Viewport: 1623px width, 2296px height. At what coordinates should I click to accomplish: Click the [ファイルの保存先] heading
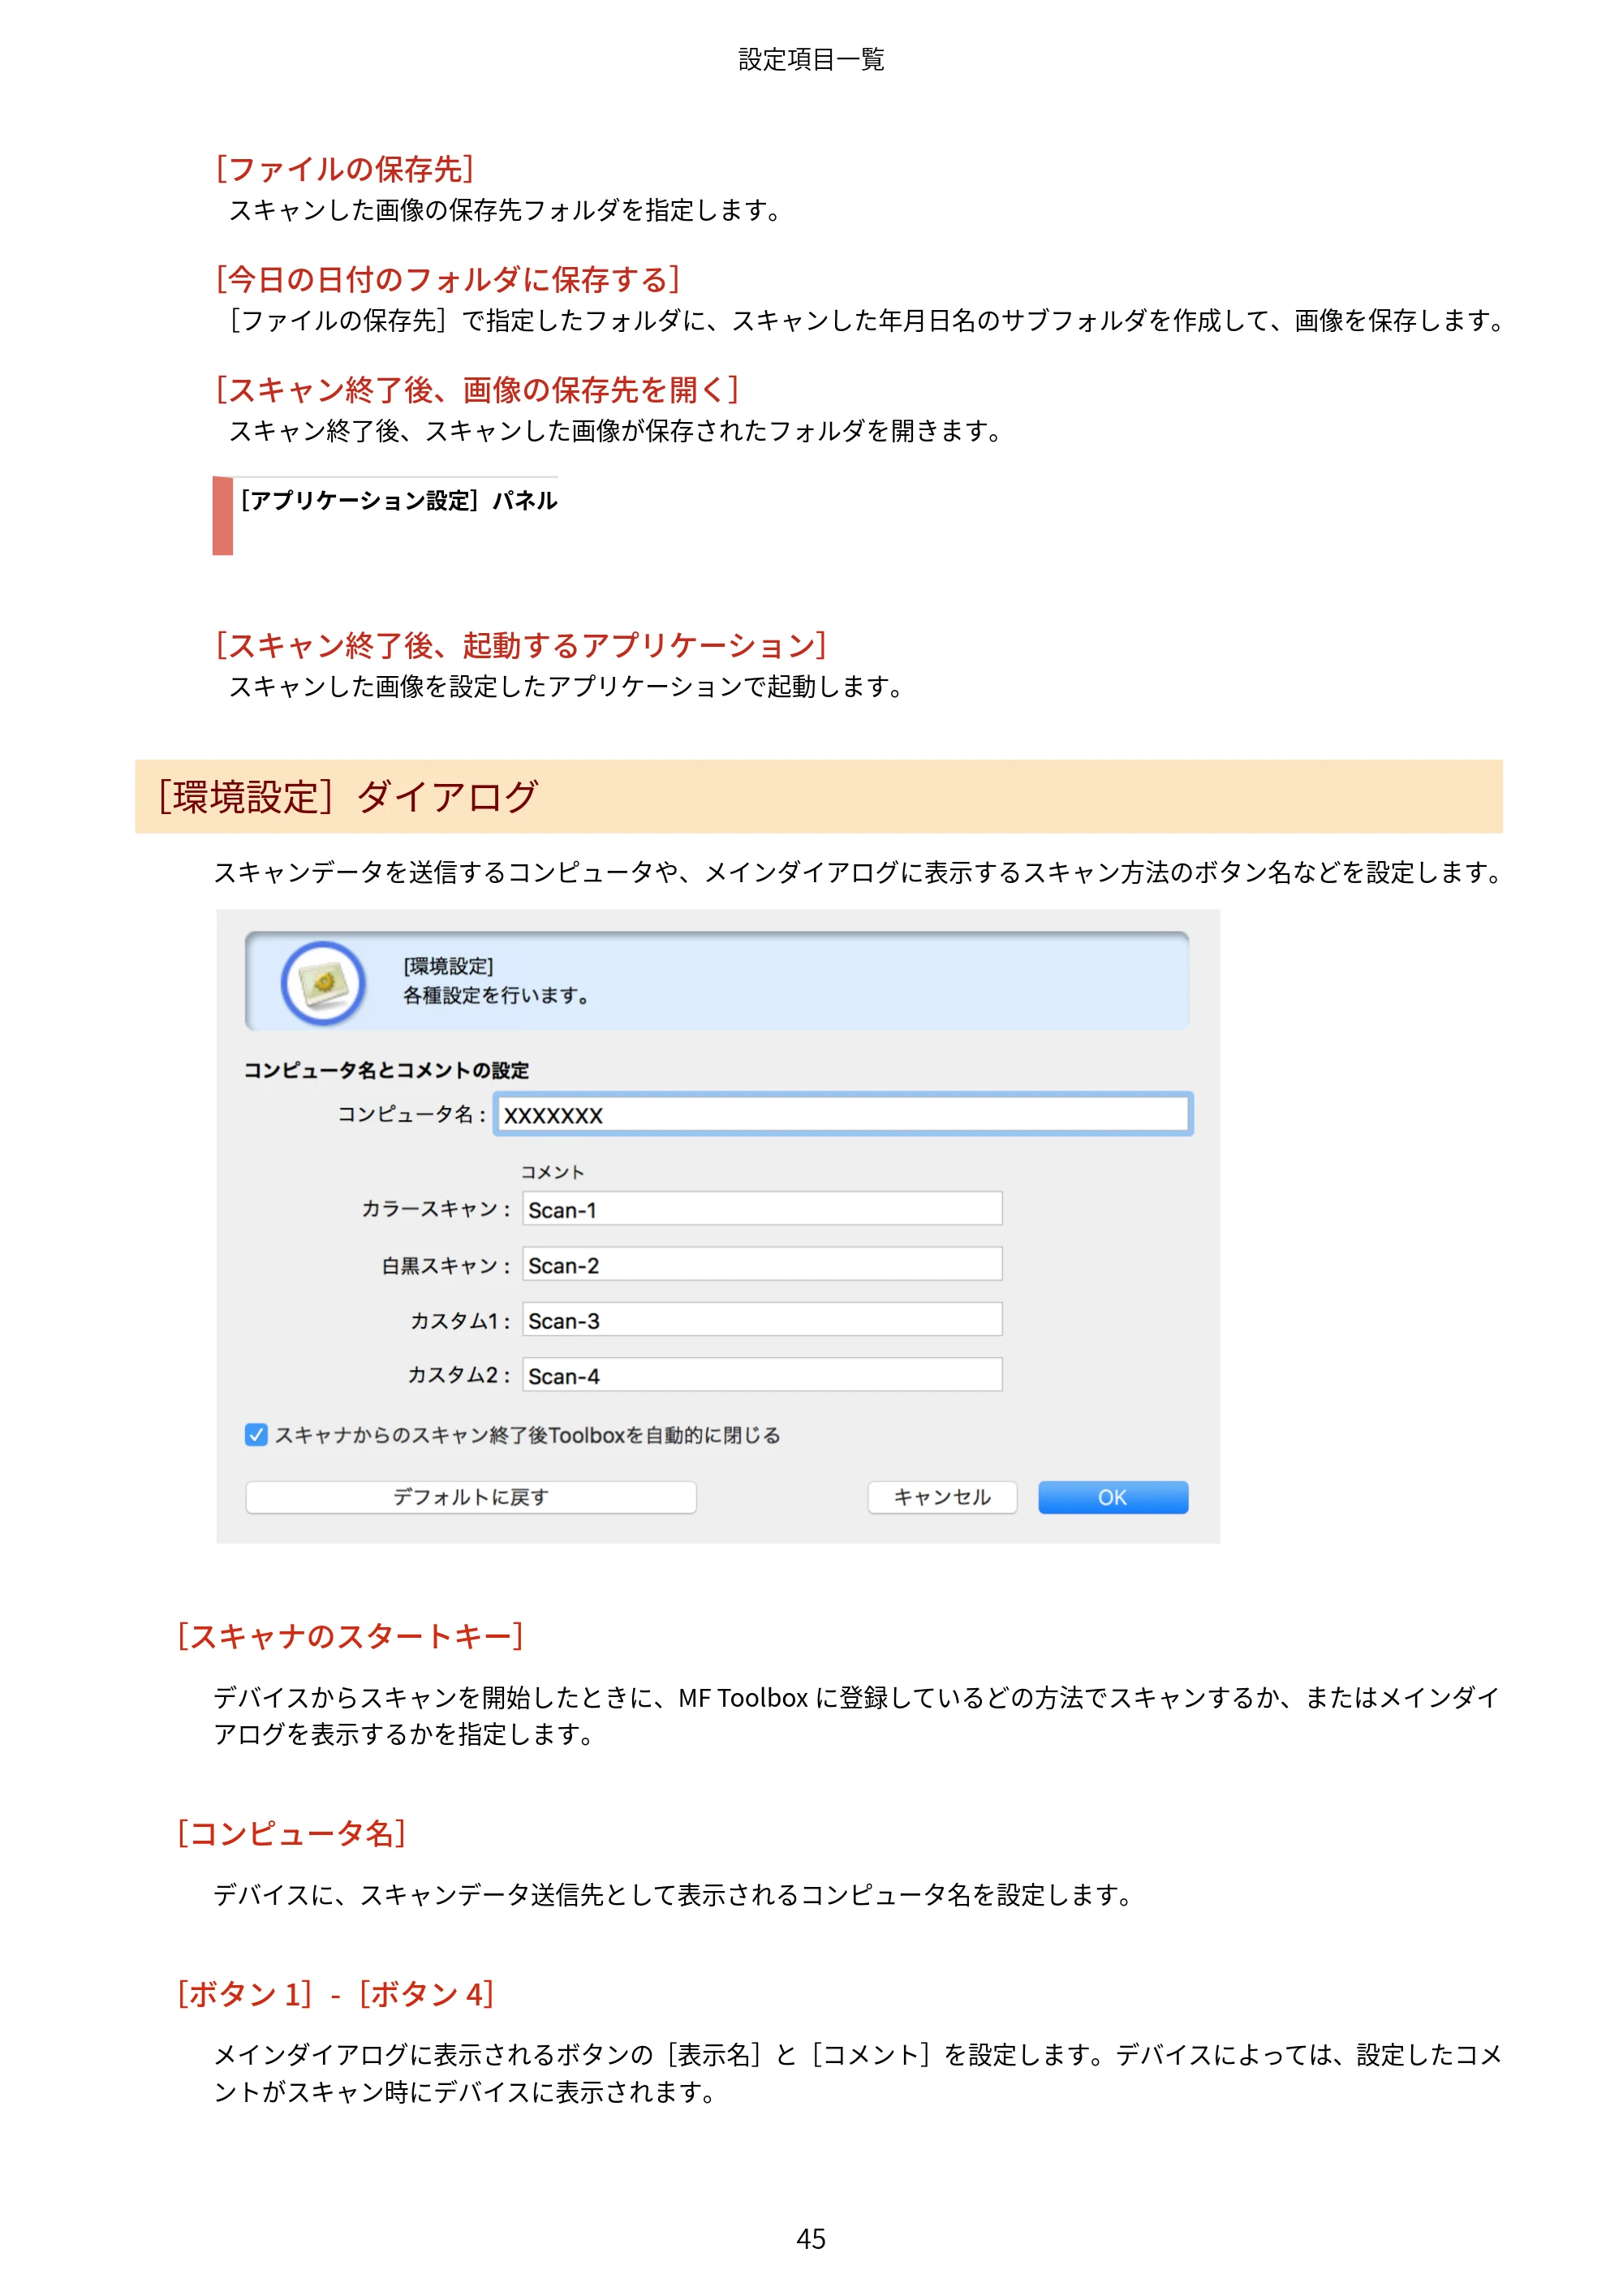(x=345, y=169)
